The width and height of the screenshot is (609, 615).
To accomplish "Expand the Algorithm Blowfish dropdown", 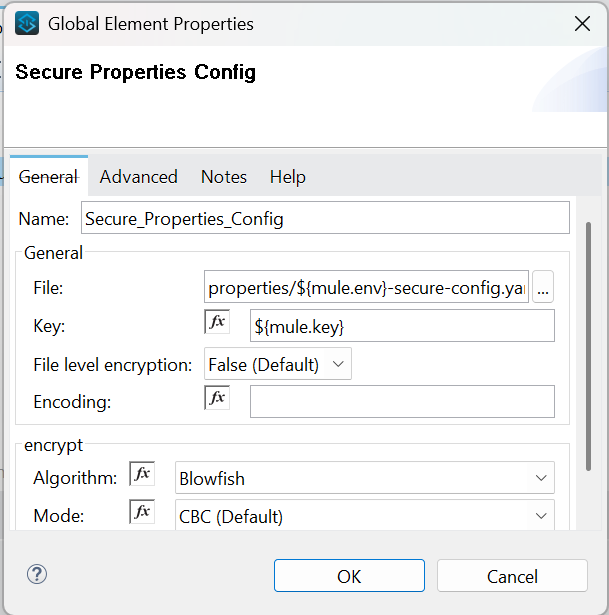I will [x=364, y=478].
